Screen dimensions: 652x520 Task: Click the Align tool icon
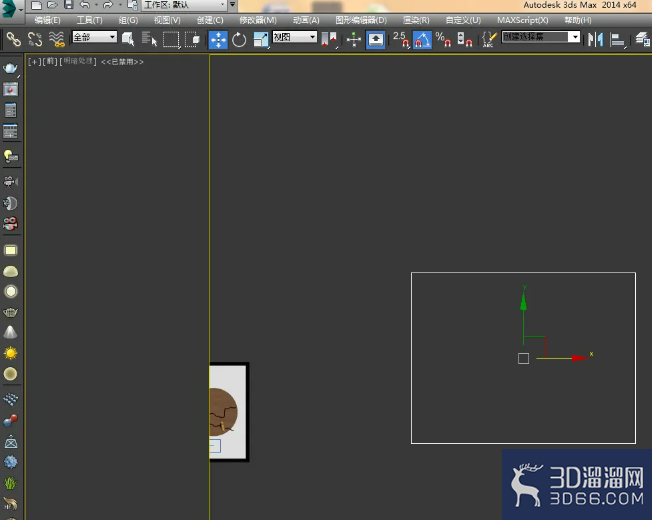point(617,40)
